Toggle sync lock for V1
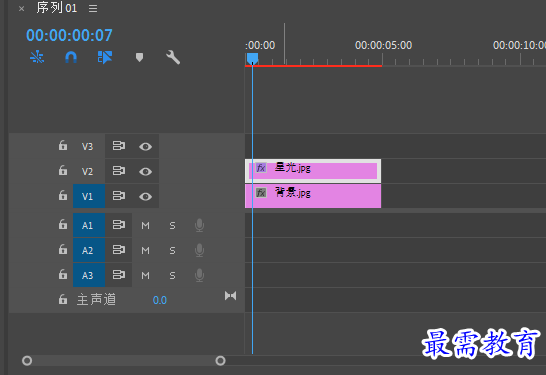 coord(119,196)
